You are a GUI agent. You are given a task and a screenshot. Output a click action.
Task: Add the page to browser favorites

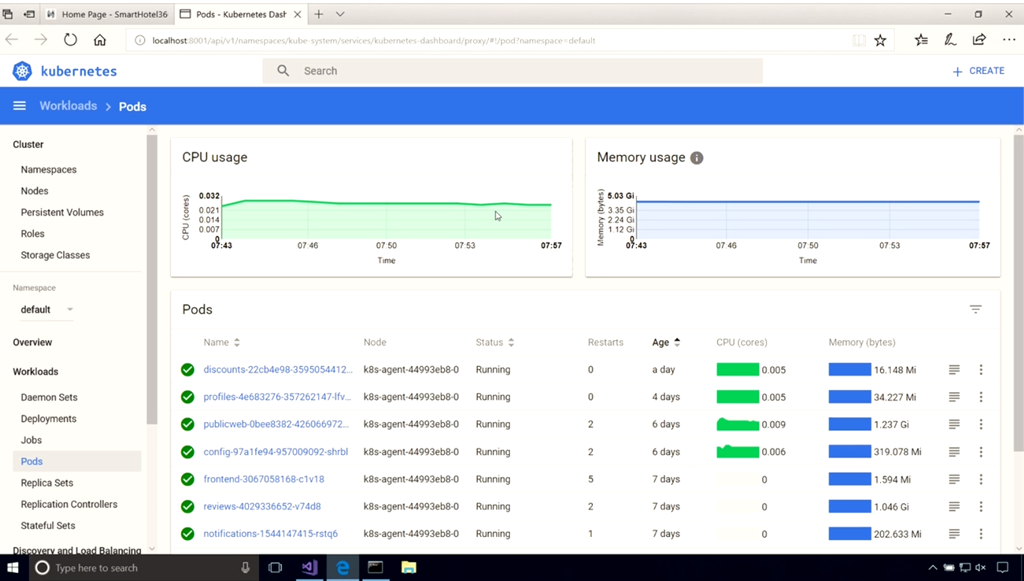point(880,40)
